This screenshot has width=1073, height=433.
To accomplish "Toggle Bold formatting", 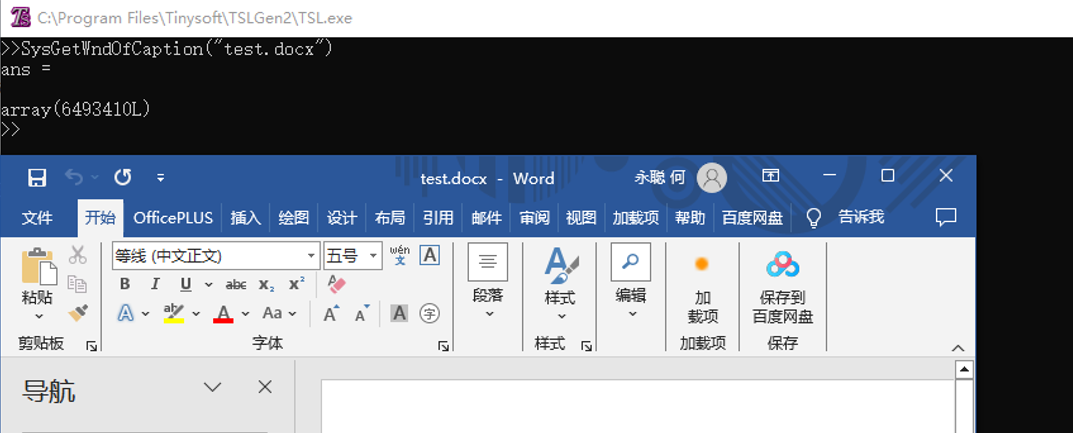I will point(125,284).
